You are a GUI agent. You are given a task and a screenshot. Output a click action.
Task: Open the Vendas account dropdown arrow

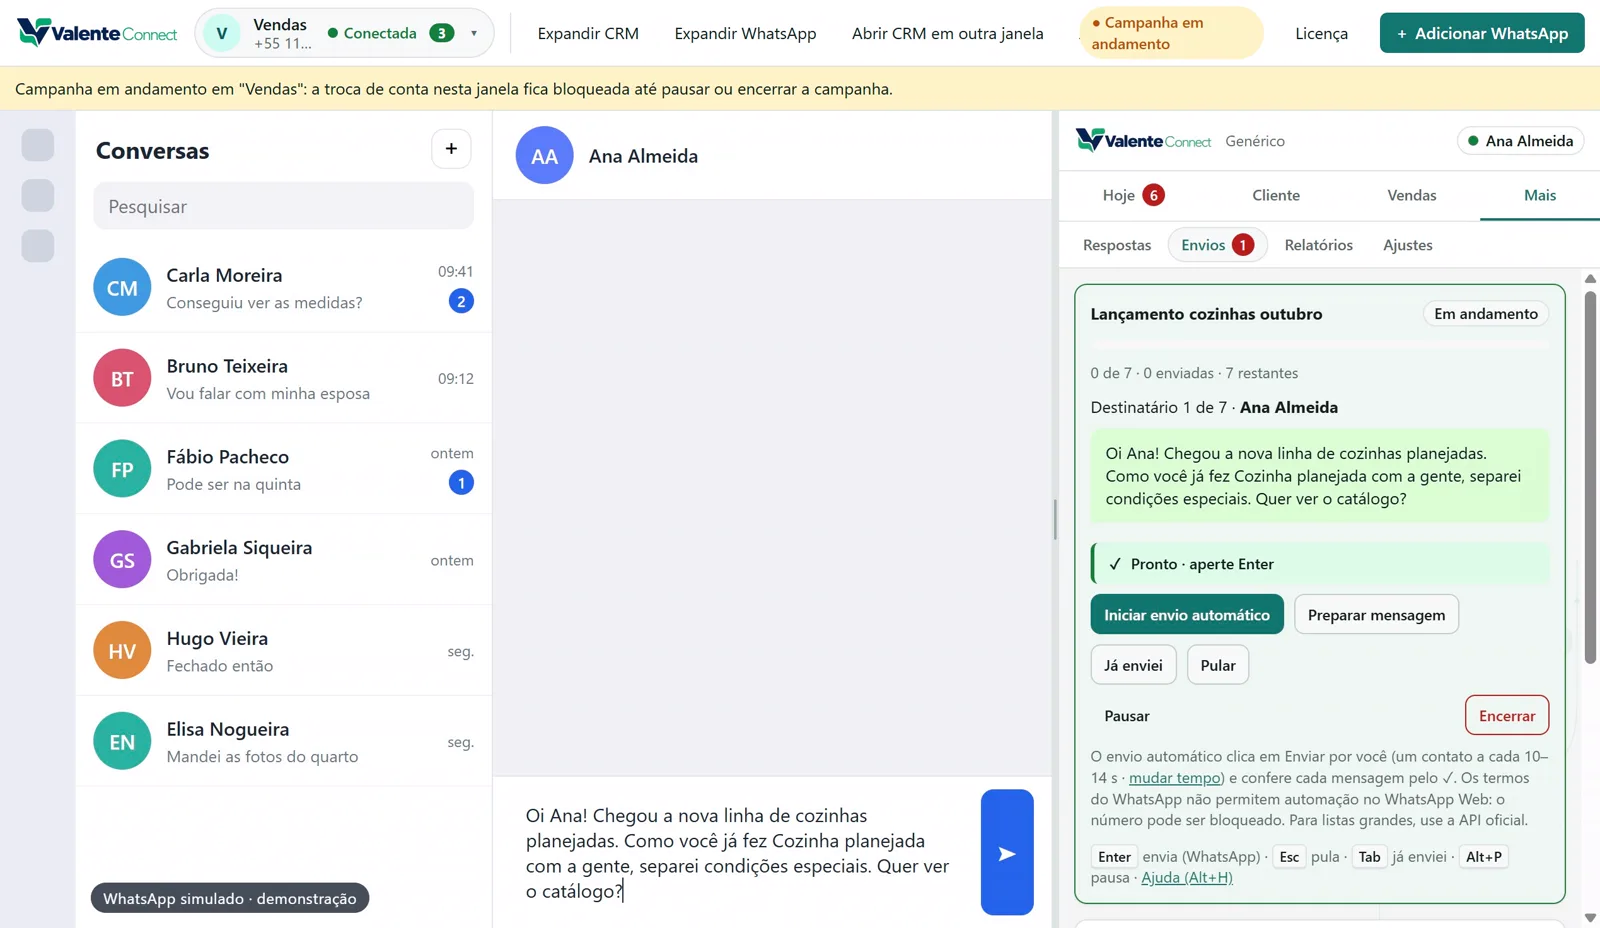(x=474, y=33)
